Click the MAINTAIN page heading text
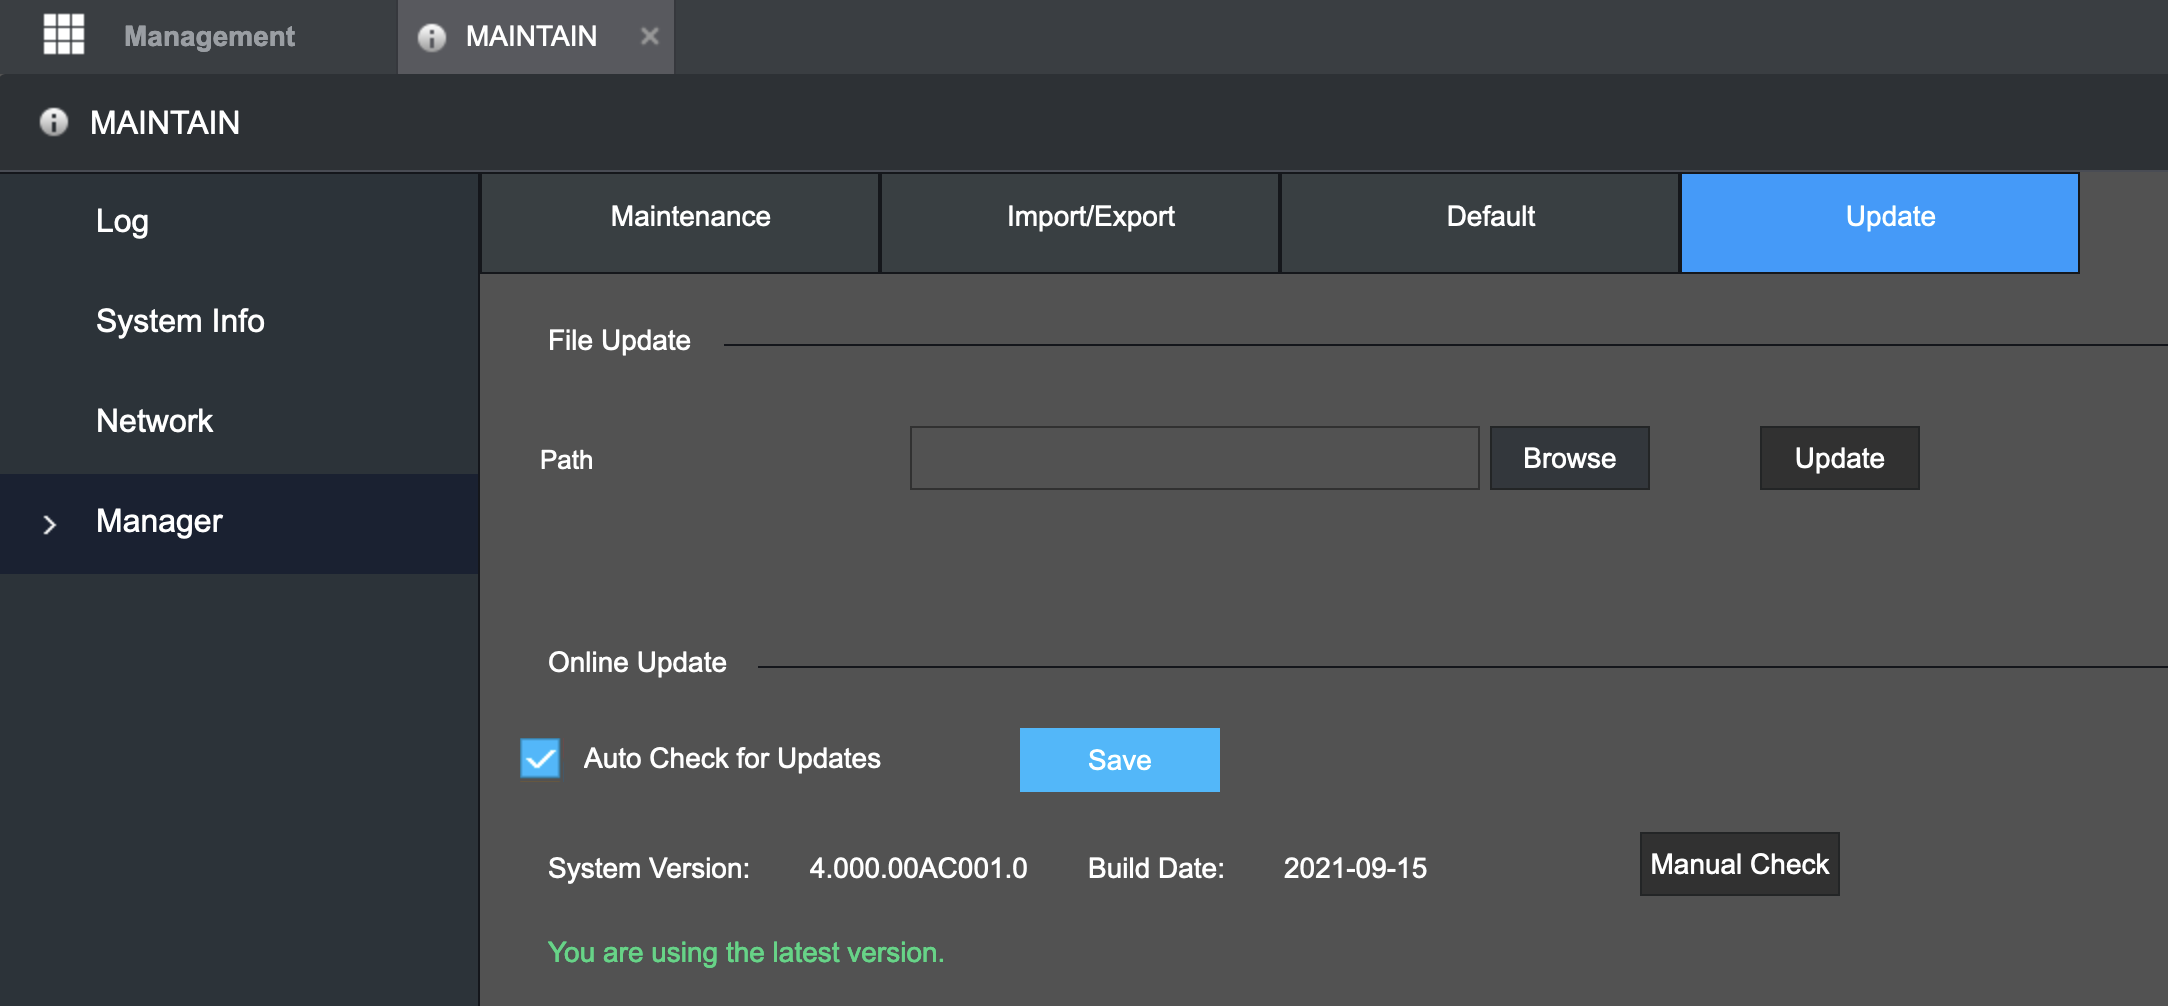This screenshot has height=1006, width=2168. [165, 123]
